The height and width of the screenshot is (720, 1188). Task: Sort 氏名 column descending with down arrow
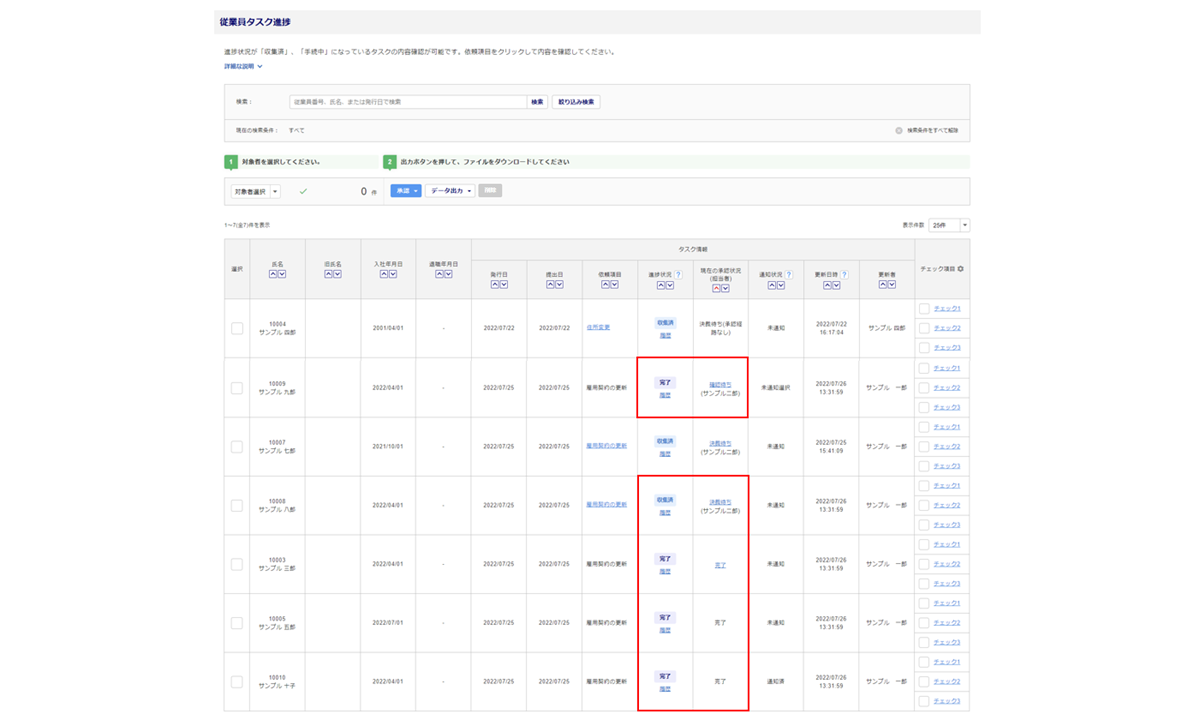pyautogui.click(x=282, y=274)
